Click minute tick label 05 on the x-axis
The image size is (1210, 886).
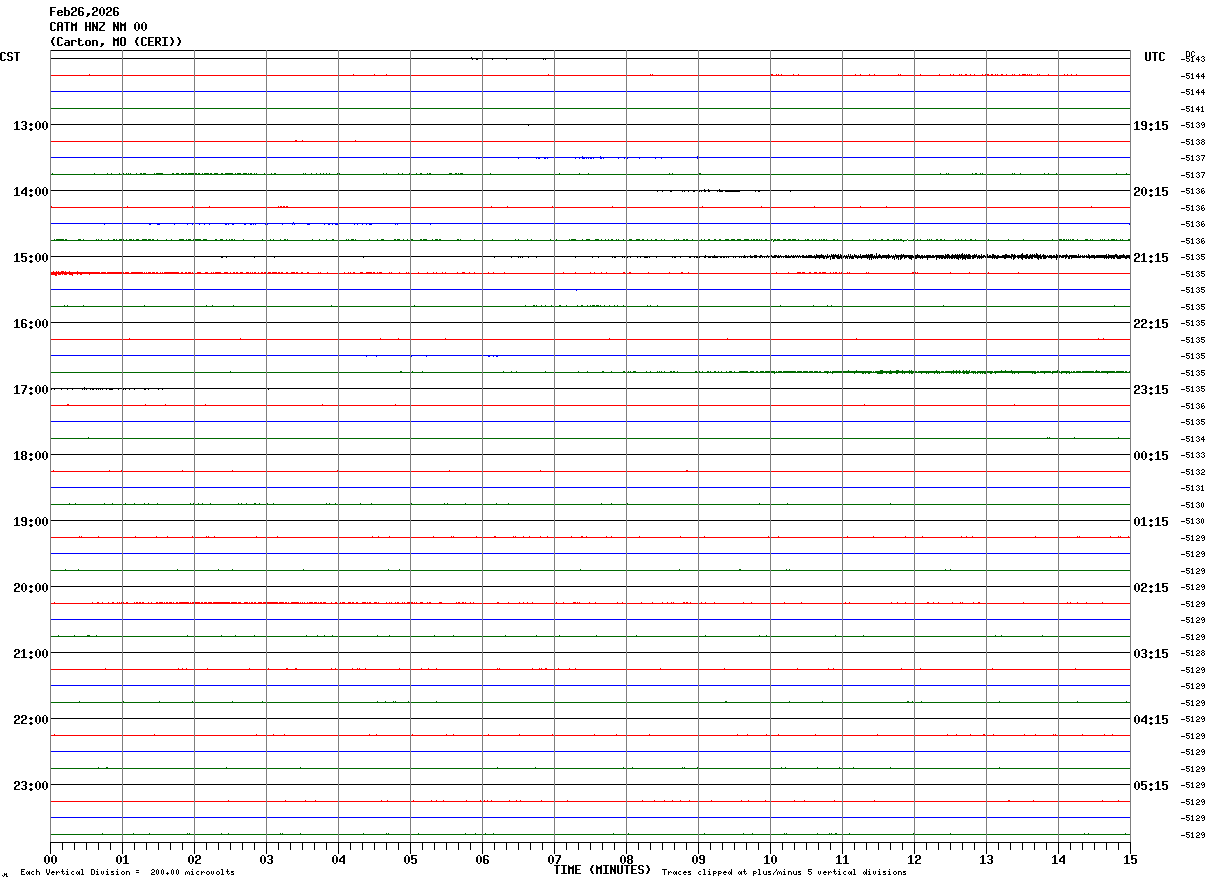(x=410, y=859)
